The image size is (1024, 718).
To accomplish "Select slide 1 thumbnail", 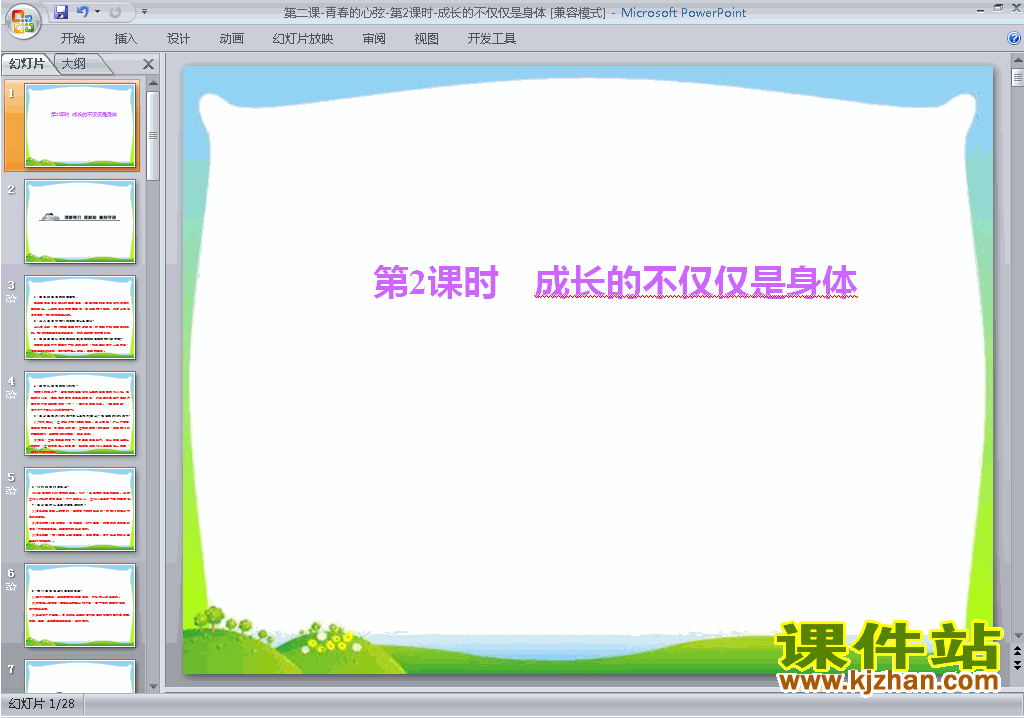I will coord(80,125).
